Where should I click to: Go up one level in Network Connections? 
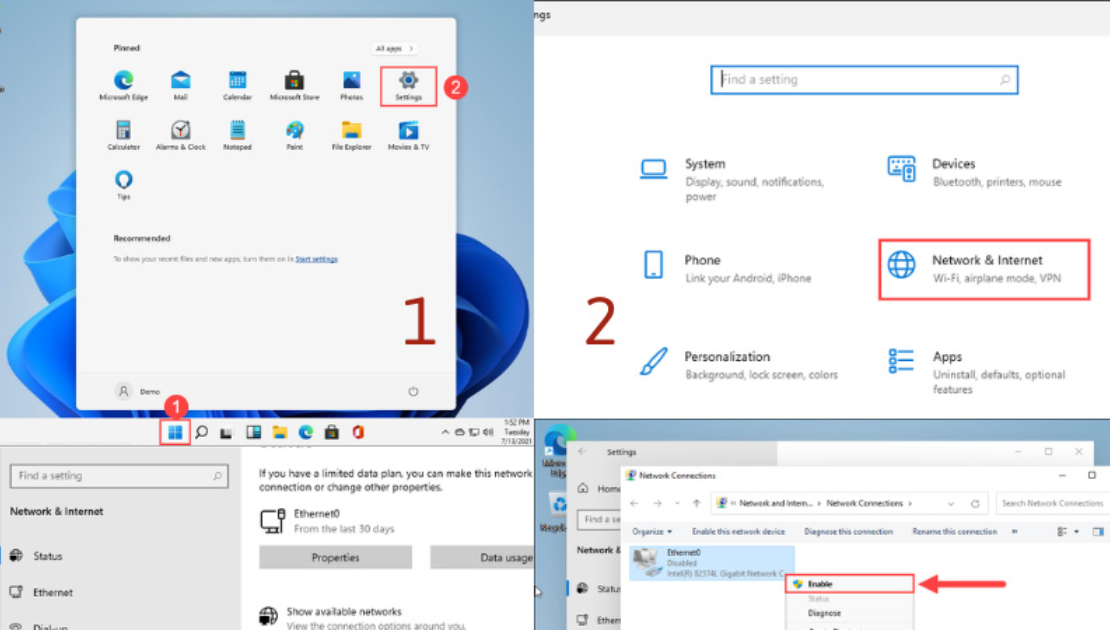pos(697,503)
